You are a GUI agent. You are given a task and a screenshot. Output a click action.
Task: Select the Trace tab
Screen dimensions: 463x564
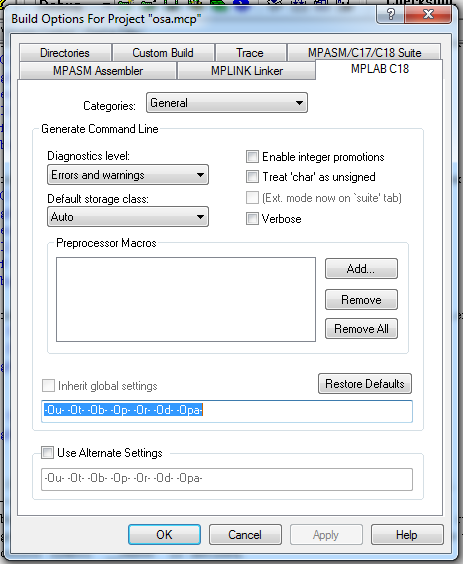click(x=250, y=53)
